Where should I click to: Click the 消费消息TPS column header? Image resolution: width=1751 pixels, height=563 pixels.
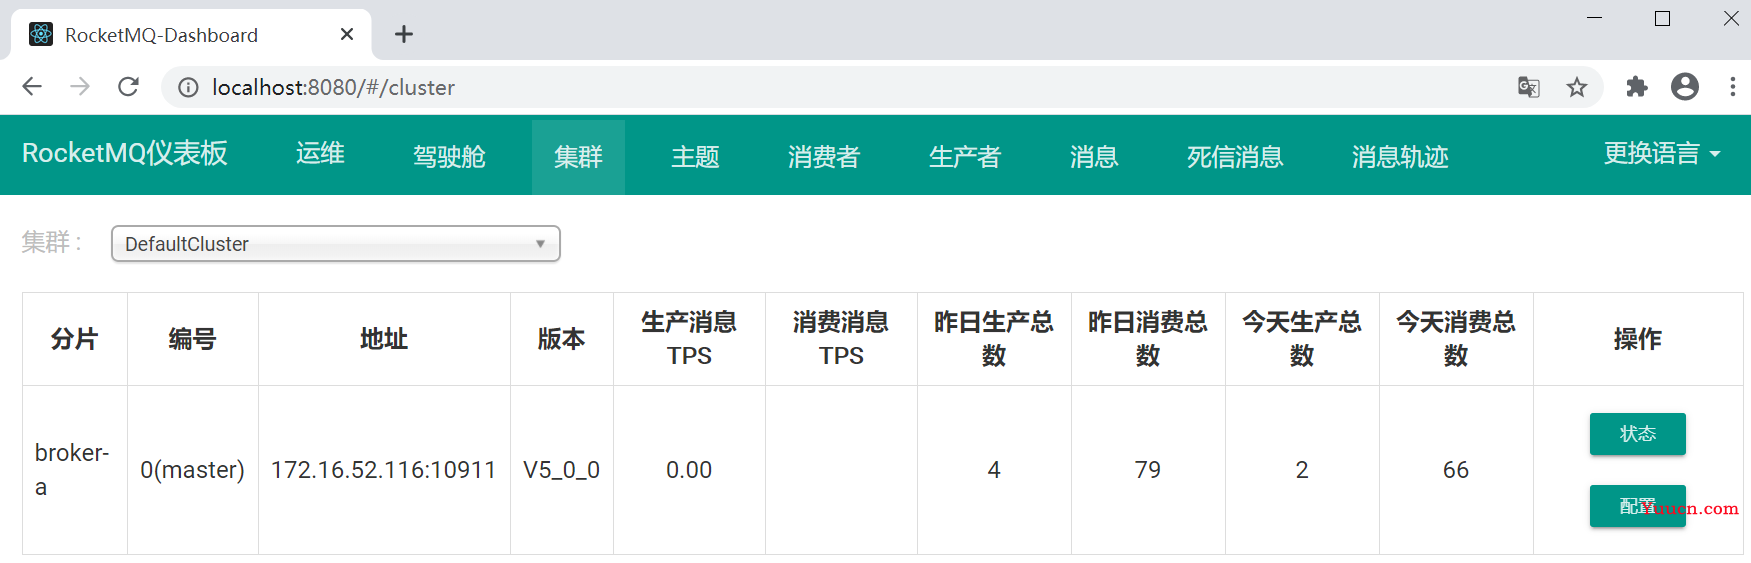click(841, 339)
